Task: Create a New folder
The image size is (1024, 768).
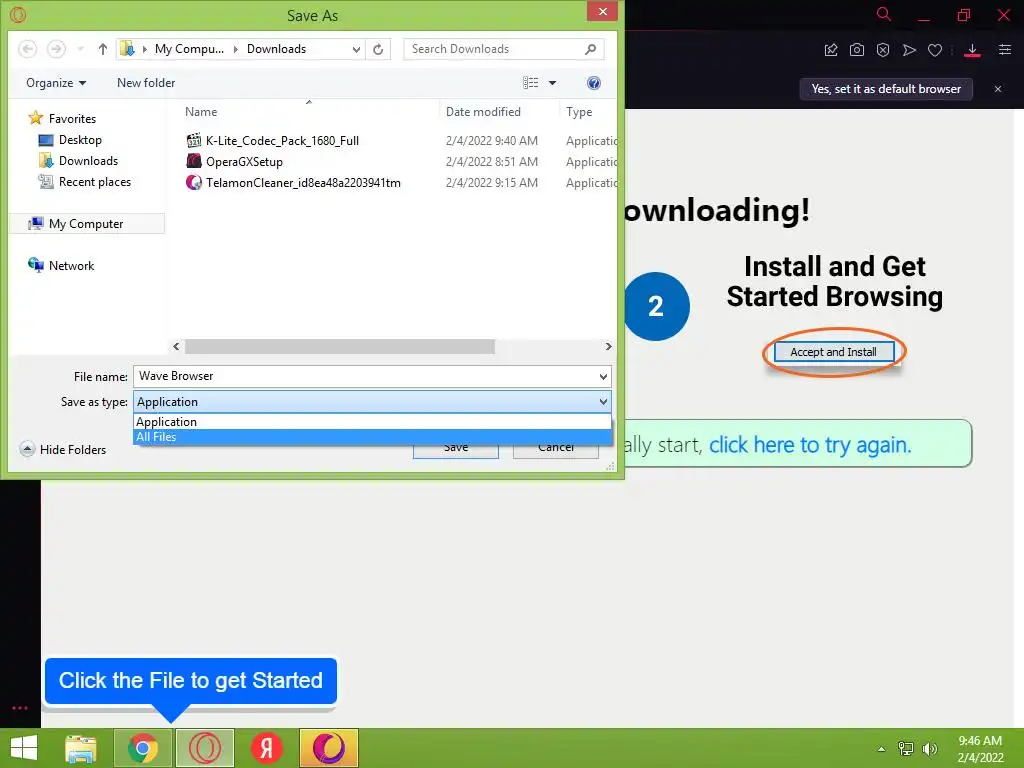Action: pyautogui.click(x=146, y=83)
